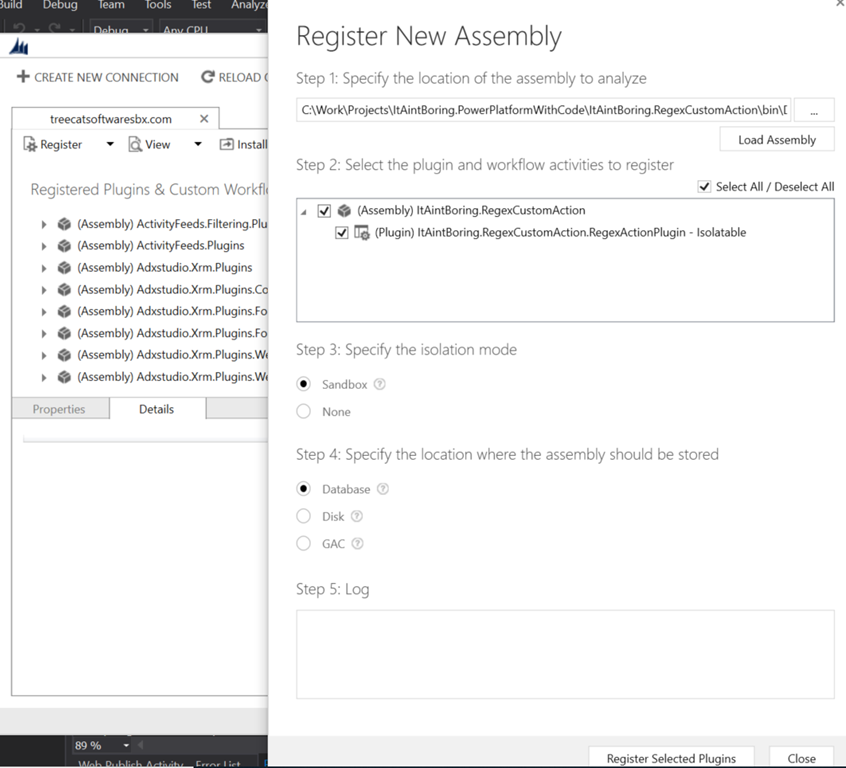Click the assembly icon beside Adxstudio.Xrm.Plugins
The height and width of the screenshot is (768, 846).
click(x=64, y=268)
